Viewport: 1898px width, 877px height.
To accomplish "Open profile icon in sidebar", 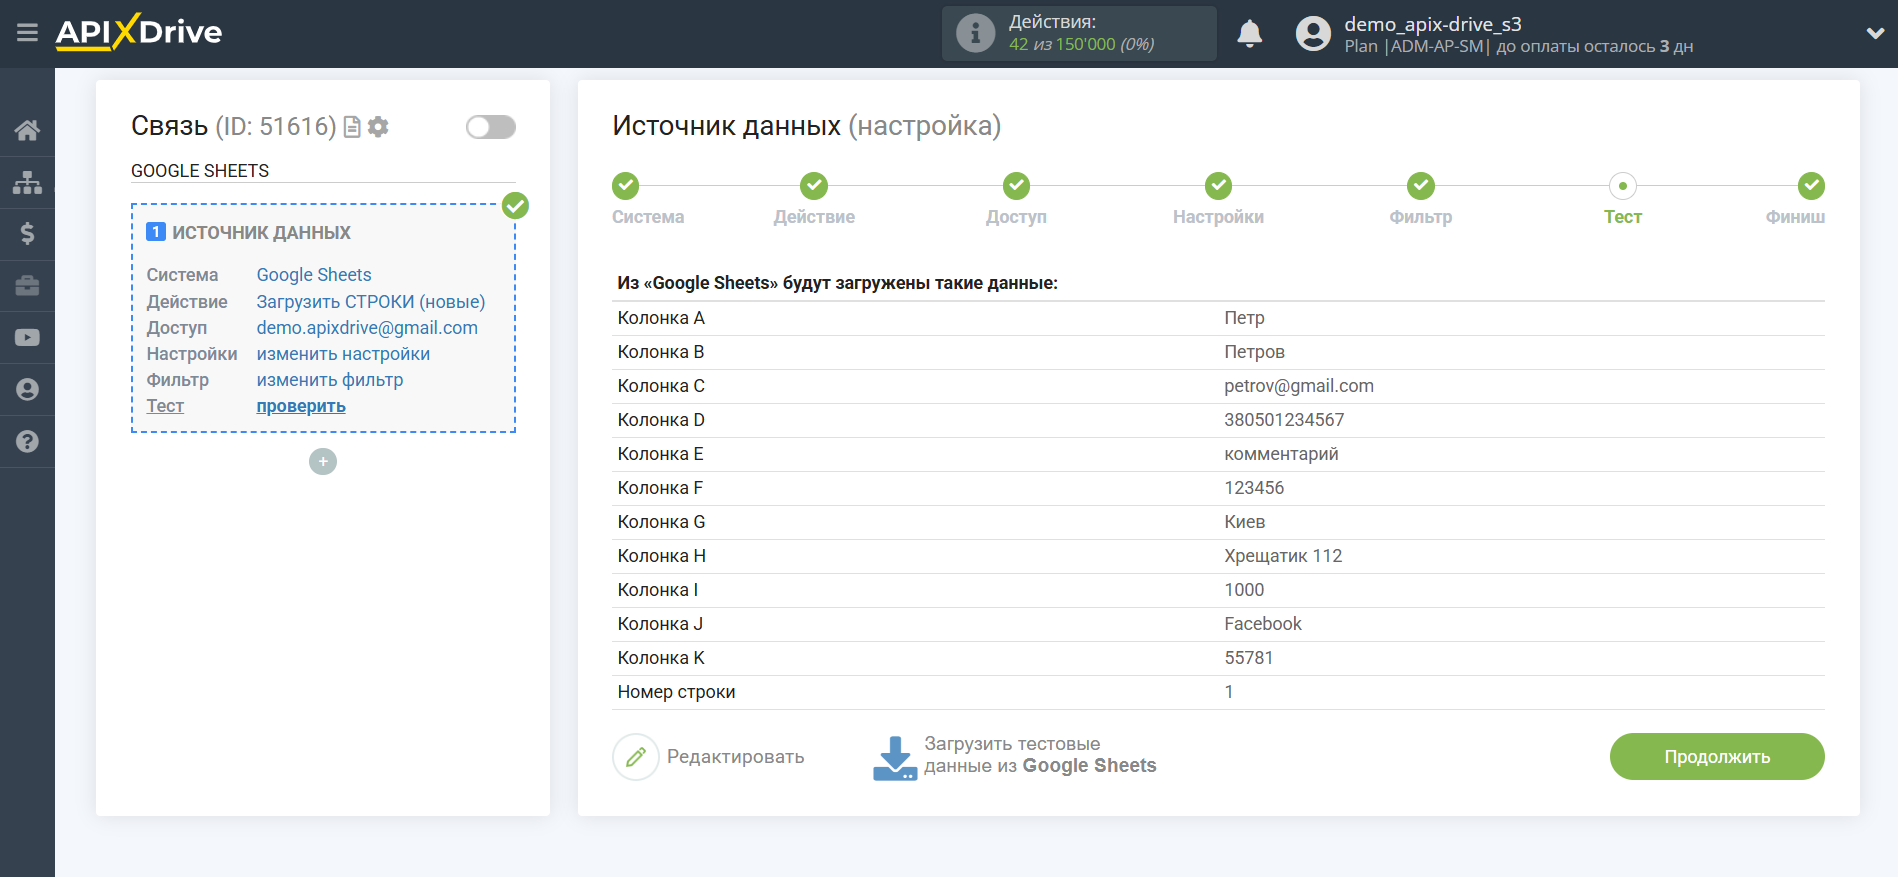I will point(27,390).
